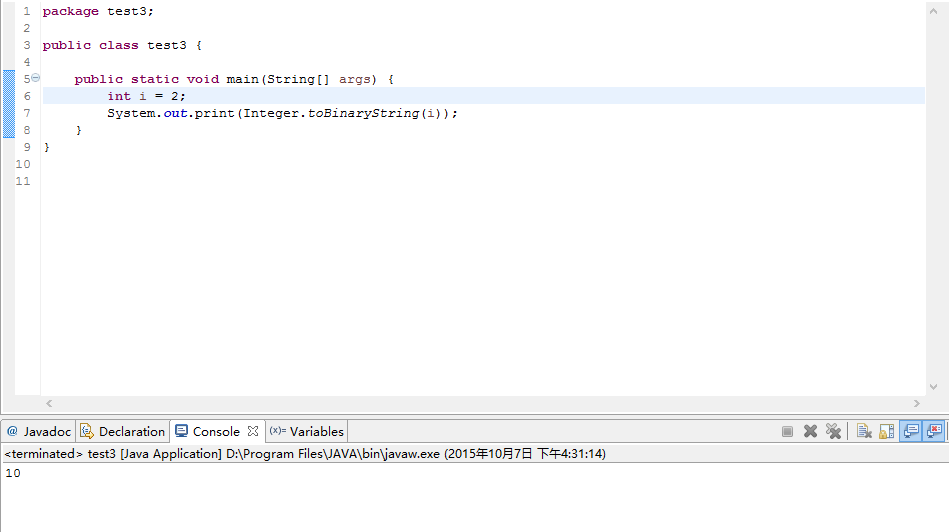Click the console output '10'

13,473
